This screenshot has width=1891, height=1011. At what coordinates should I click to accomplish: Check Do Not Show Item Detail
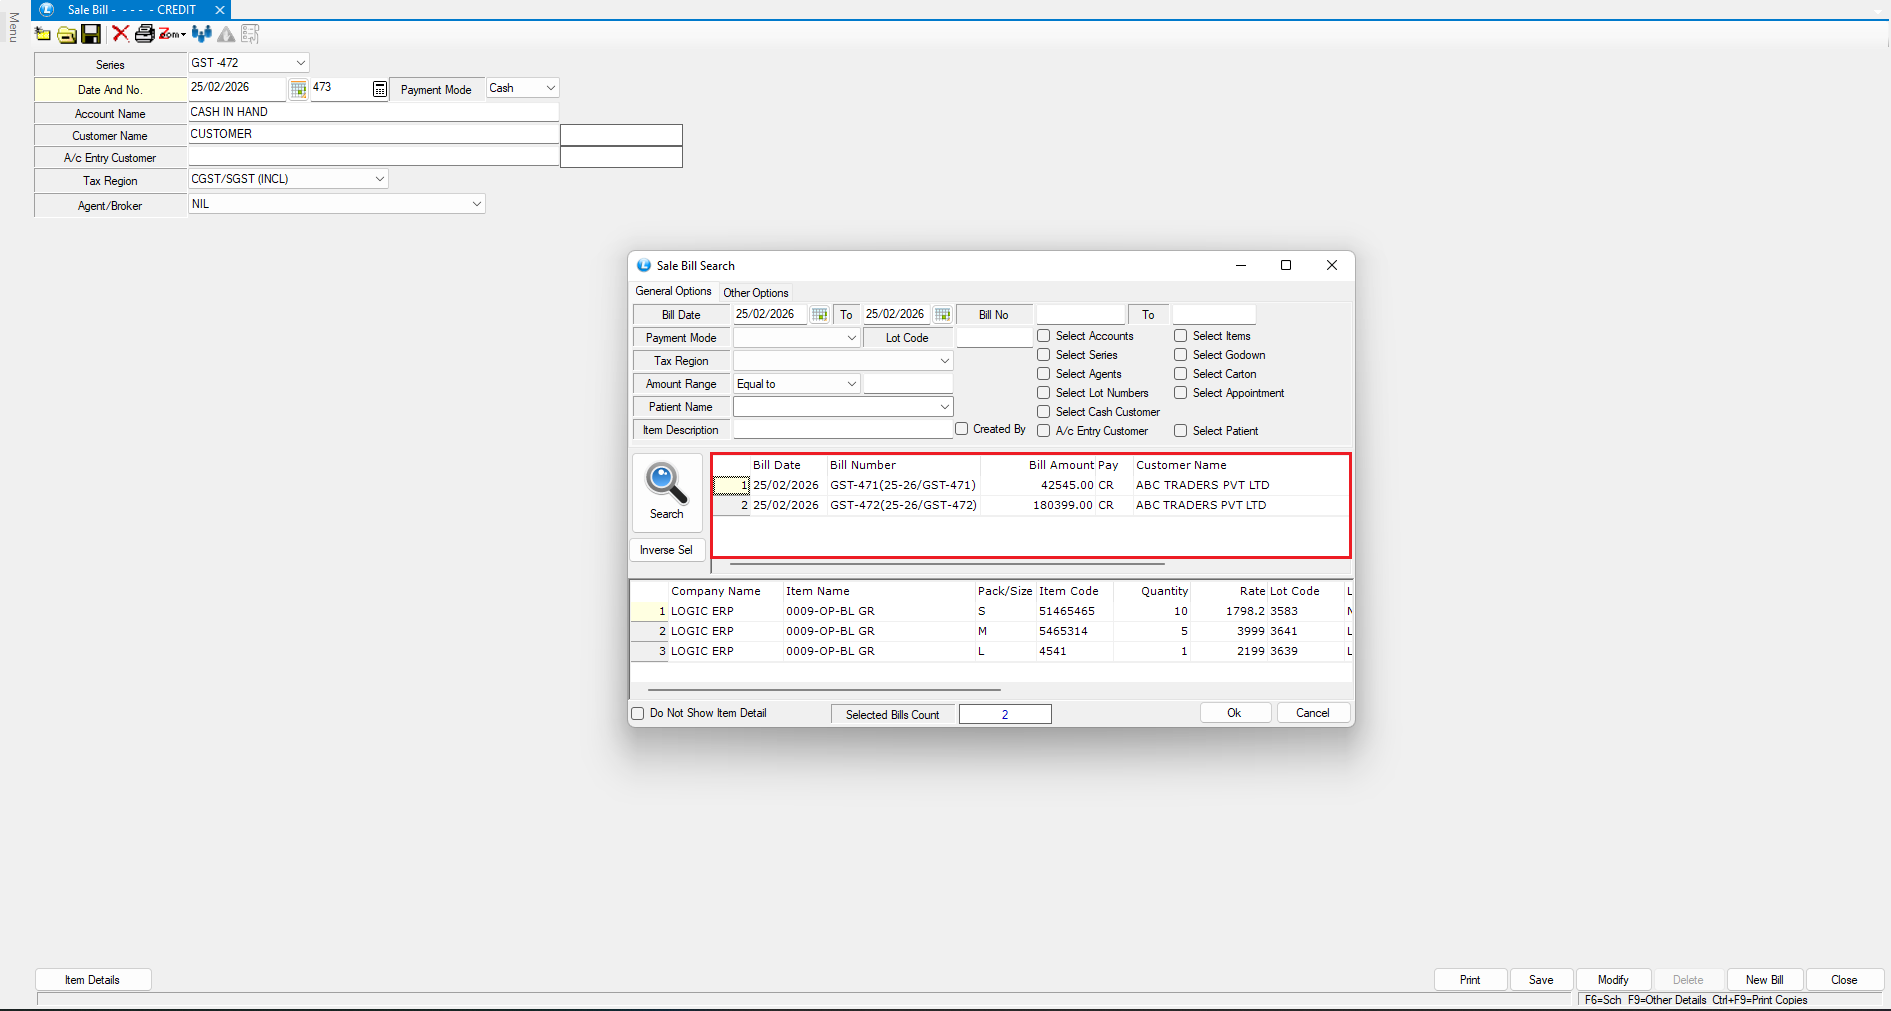point(638,714)
